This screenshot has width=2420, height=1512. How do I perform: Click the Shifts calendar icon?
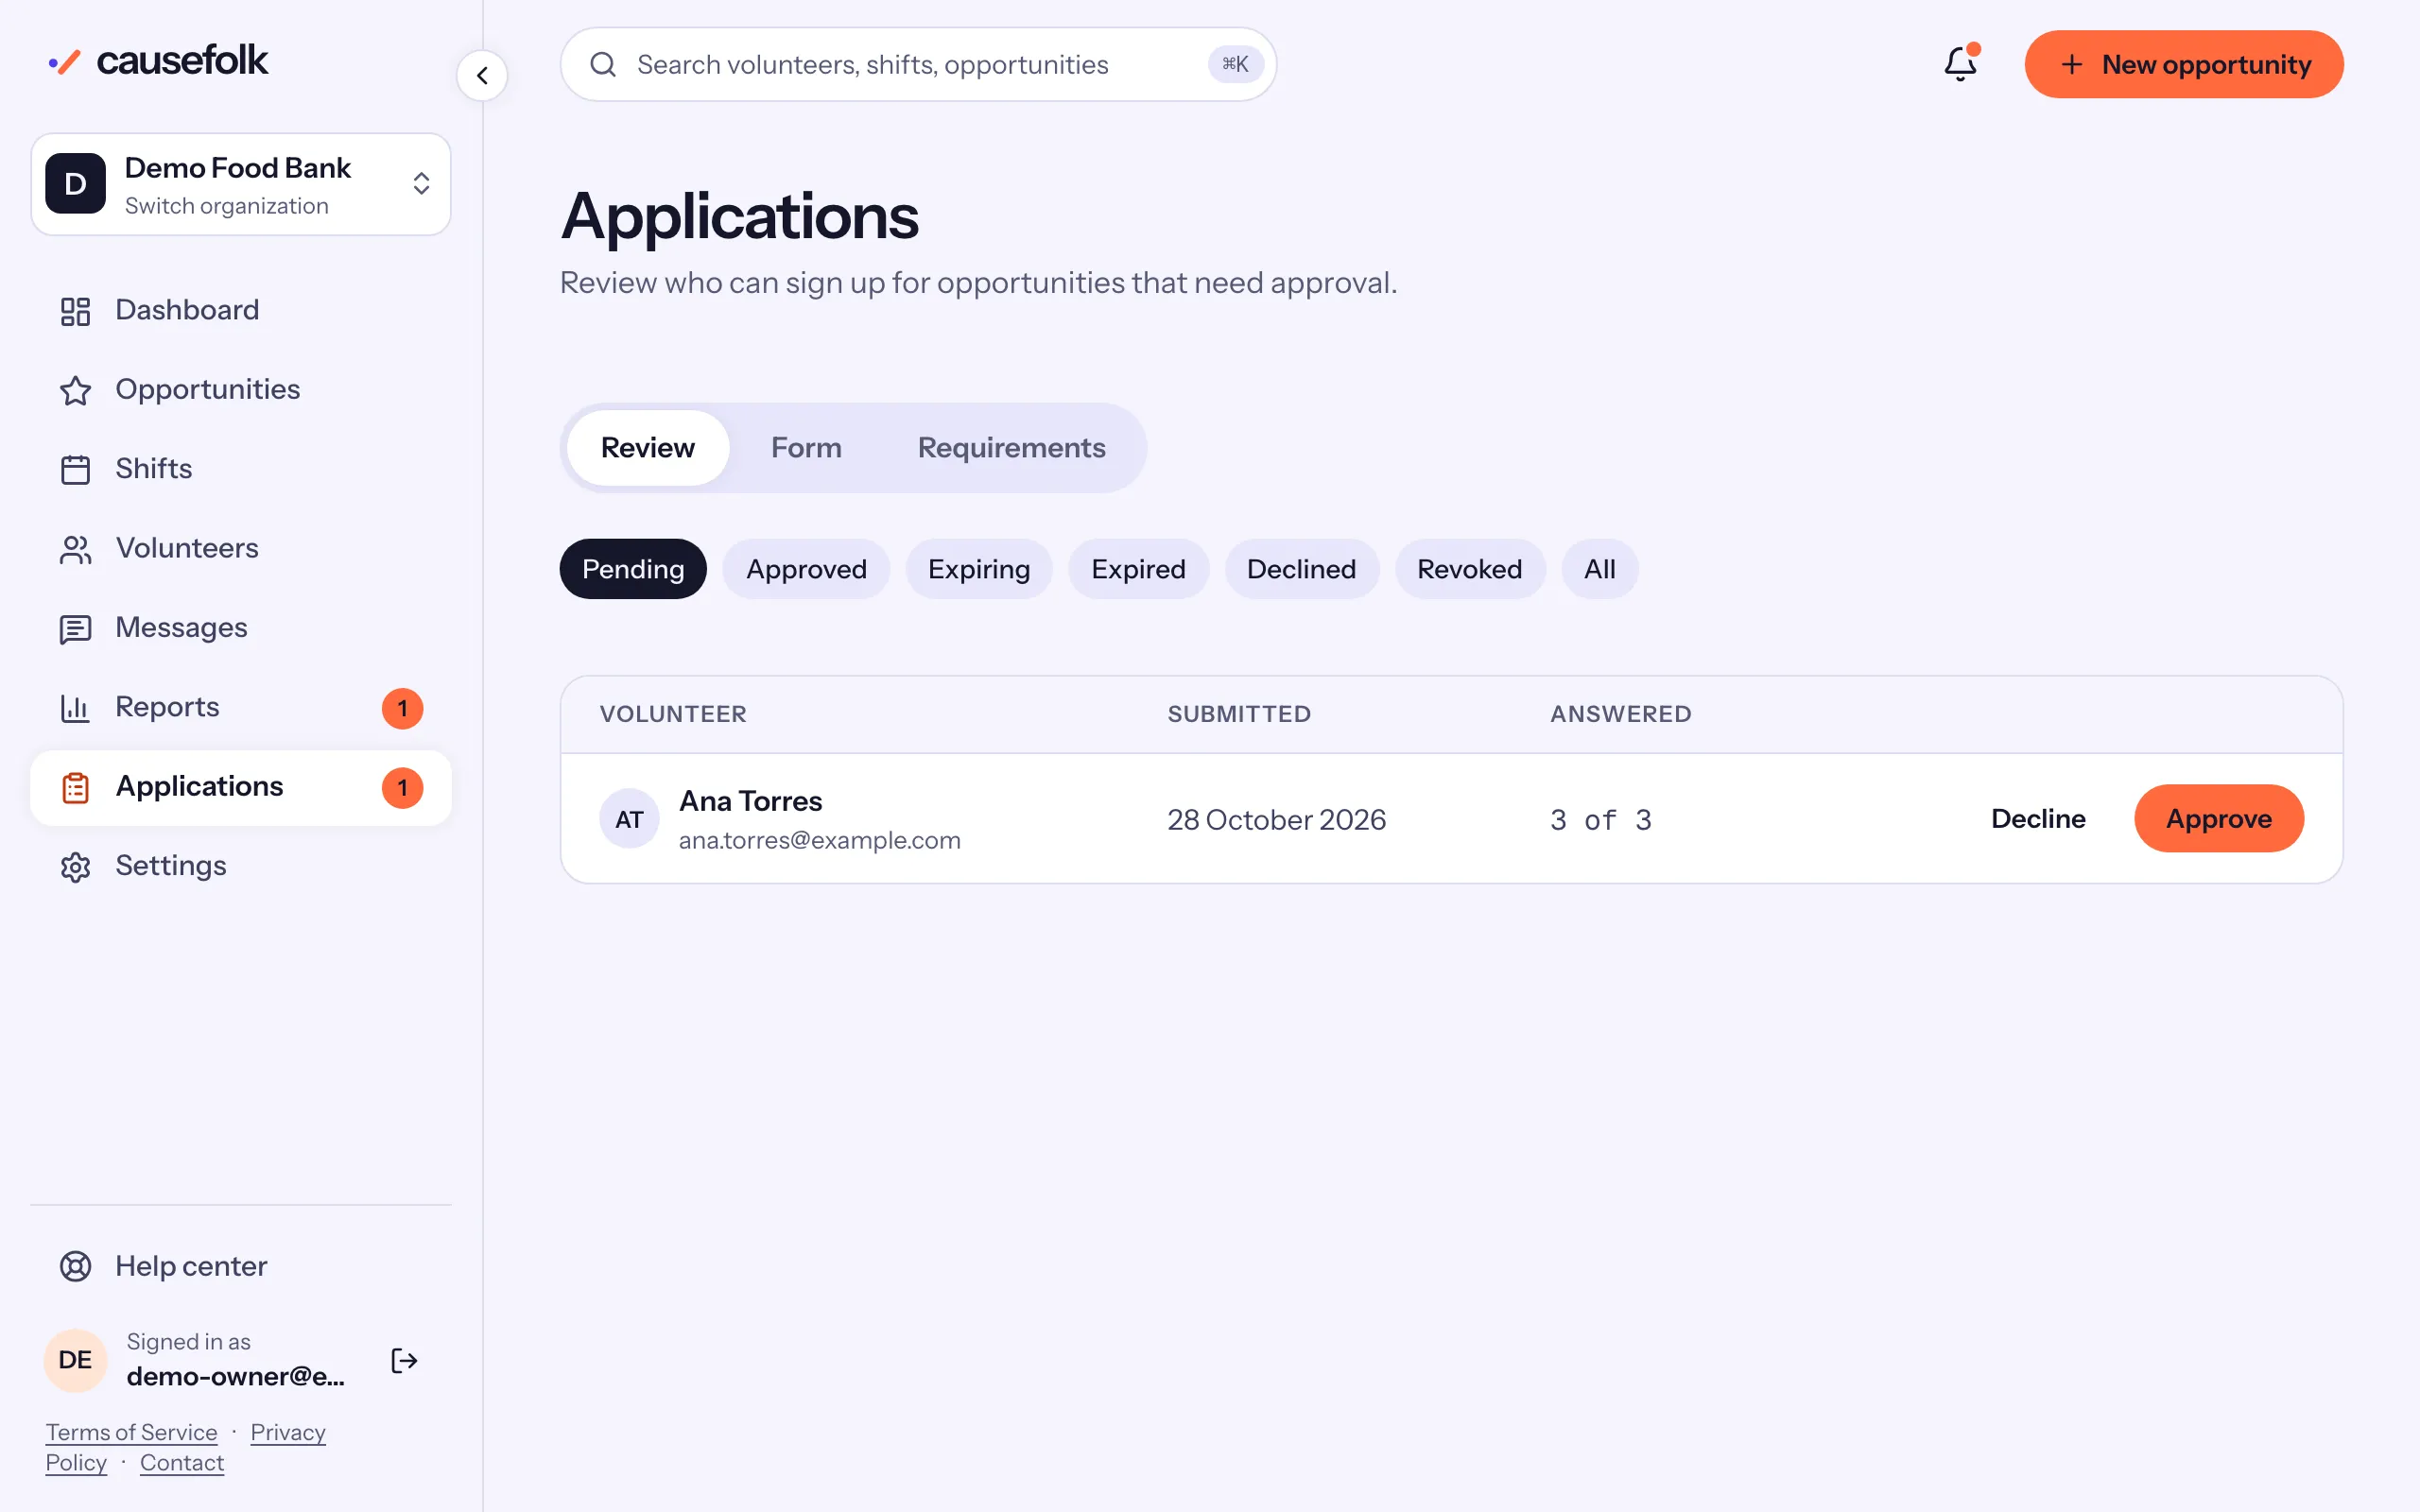click(75, 469)
